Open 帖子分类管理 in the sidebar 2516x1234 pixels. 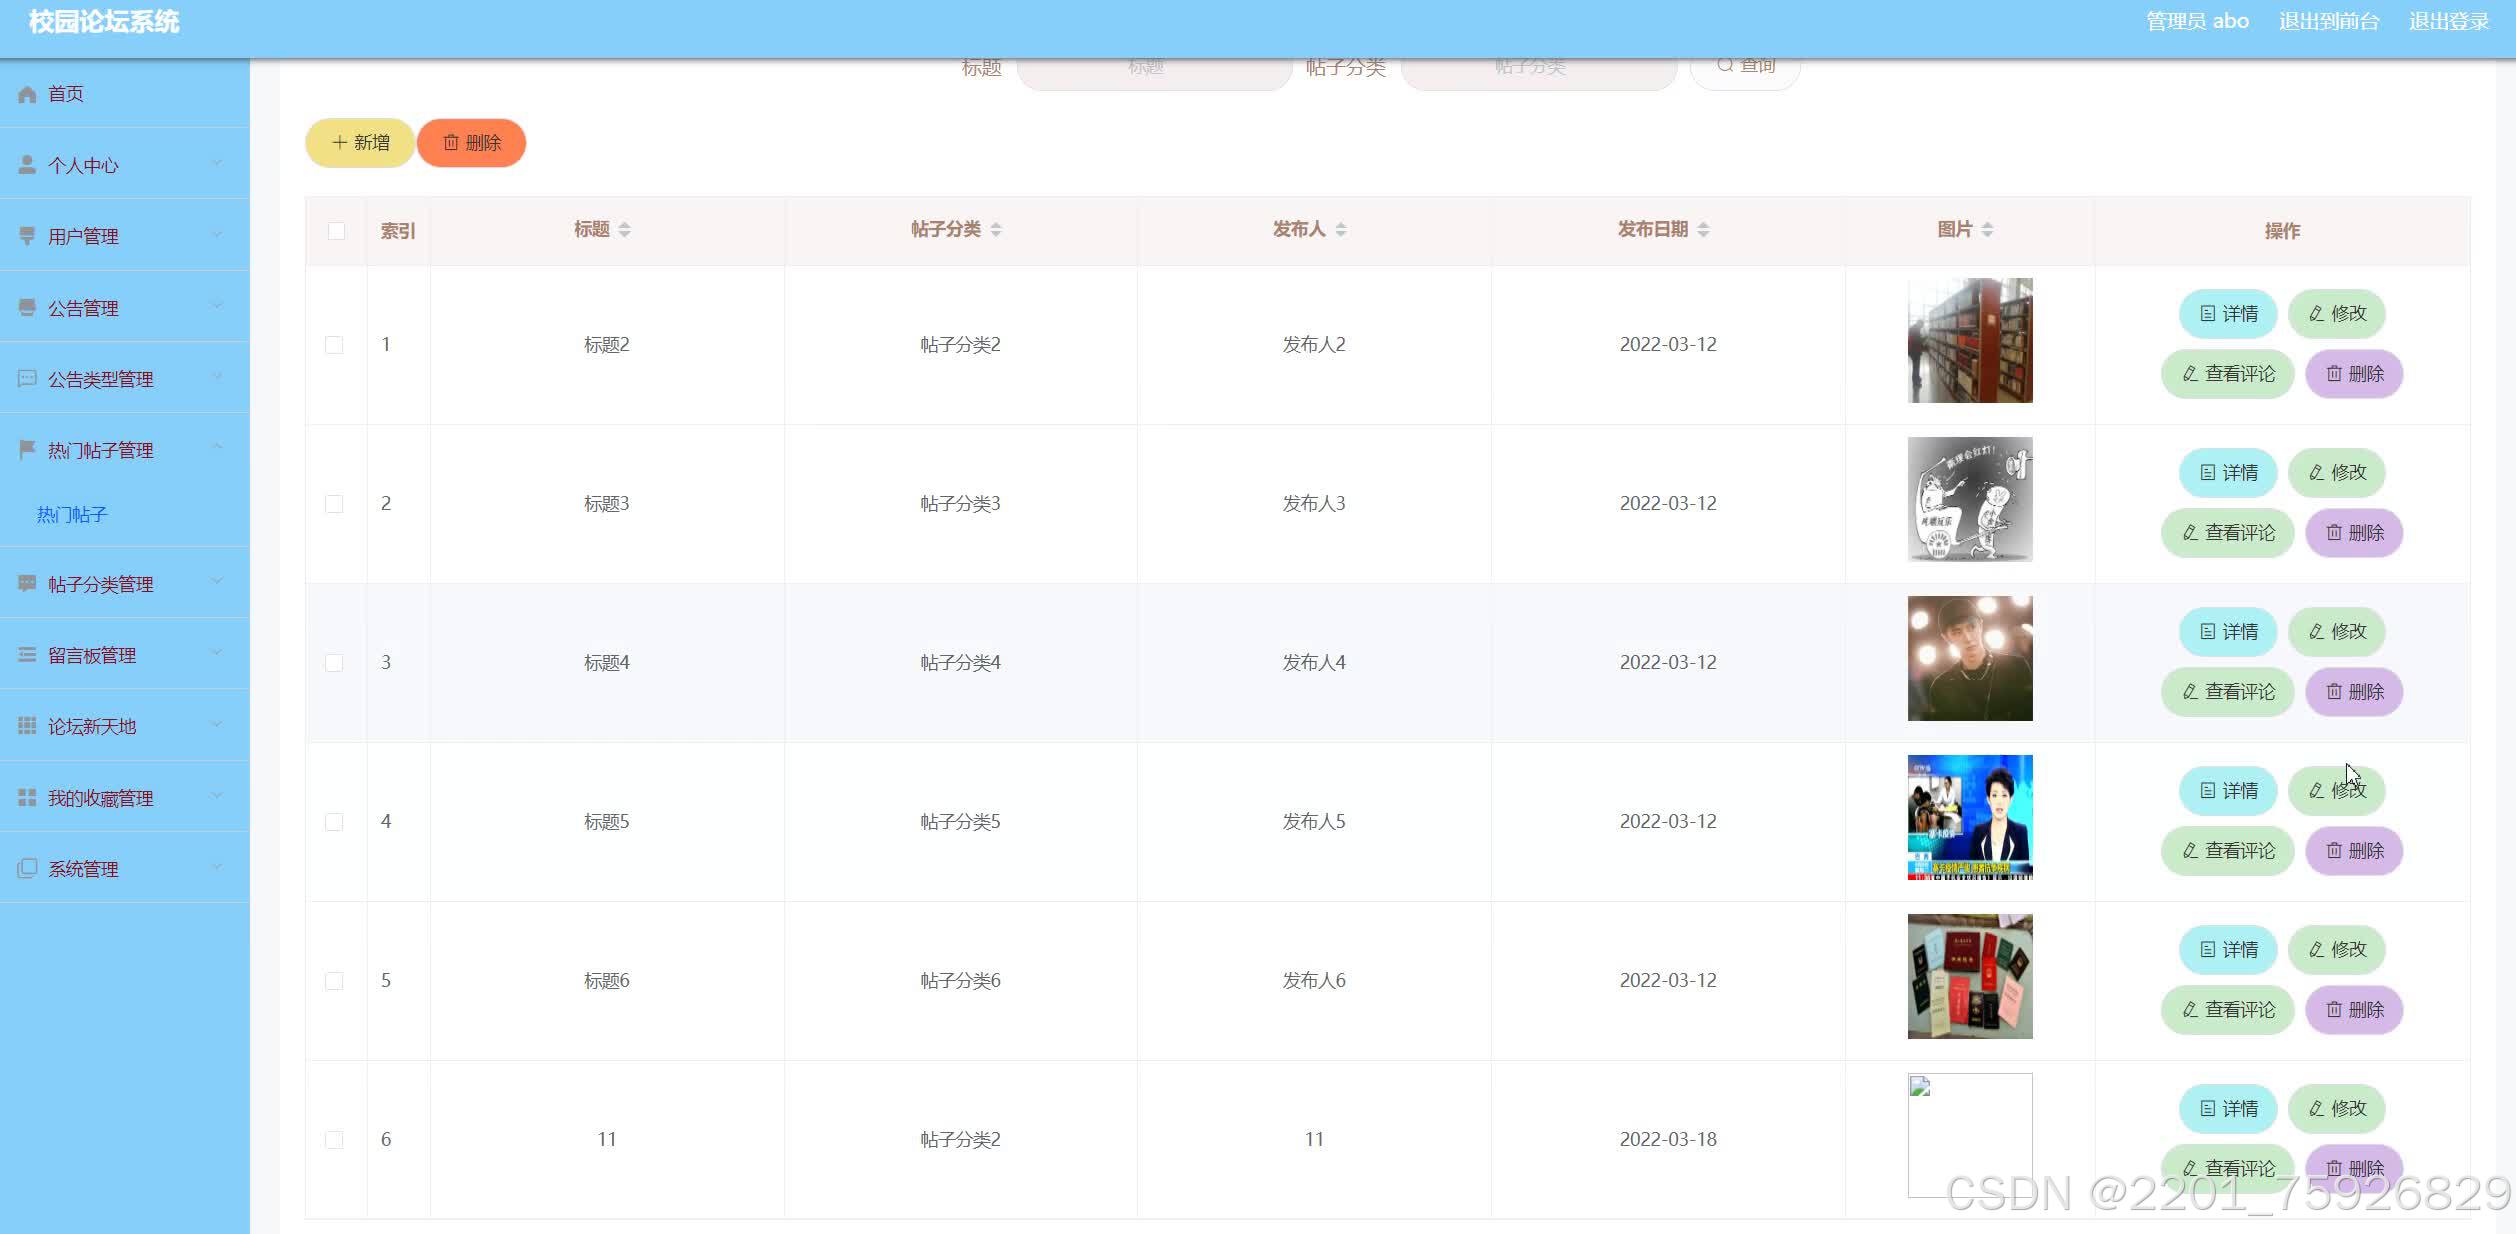[x=100, y=584]
